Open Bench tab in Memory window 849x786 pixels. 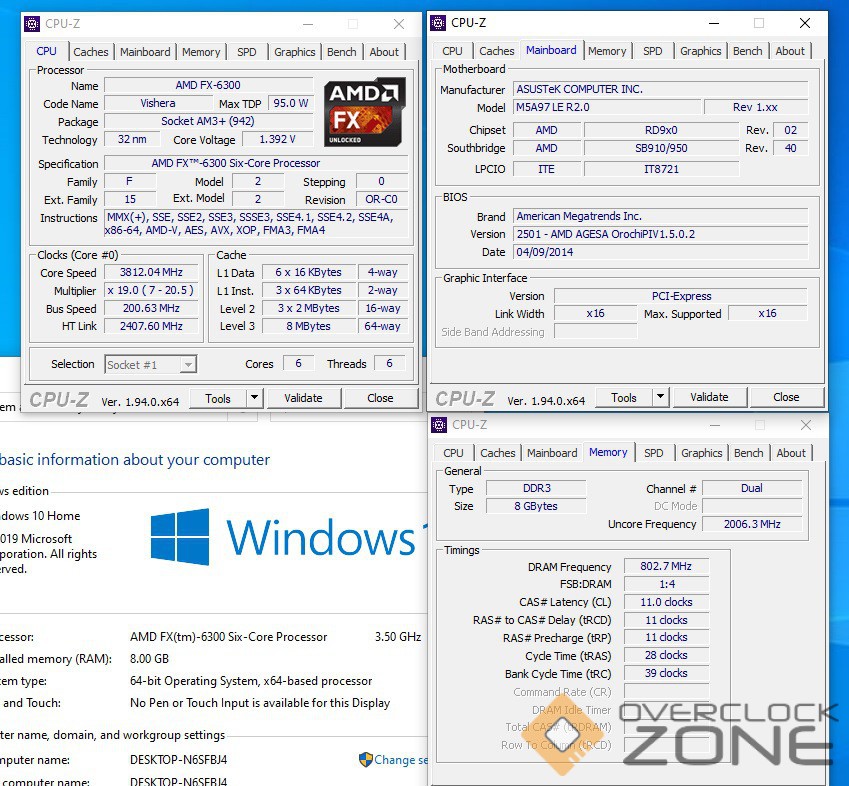pos(749,453)
